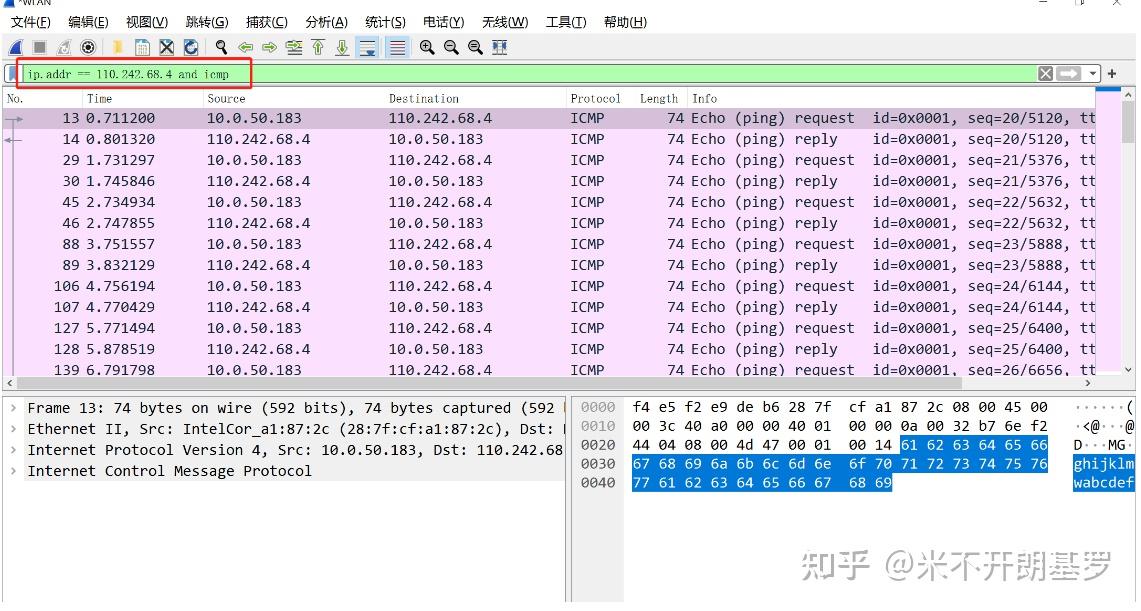Toggle go to packet entry field
The width and height of the screenshot is (1141, 611).
(x=293, y=47)
